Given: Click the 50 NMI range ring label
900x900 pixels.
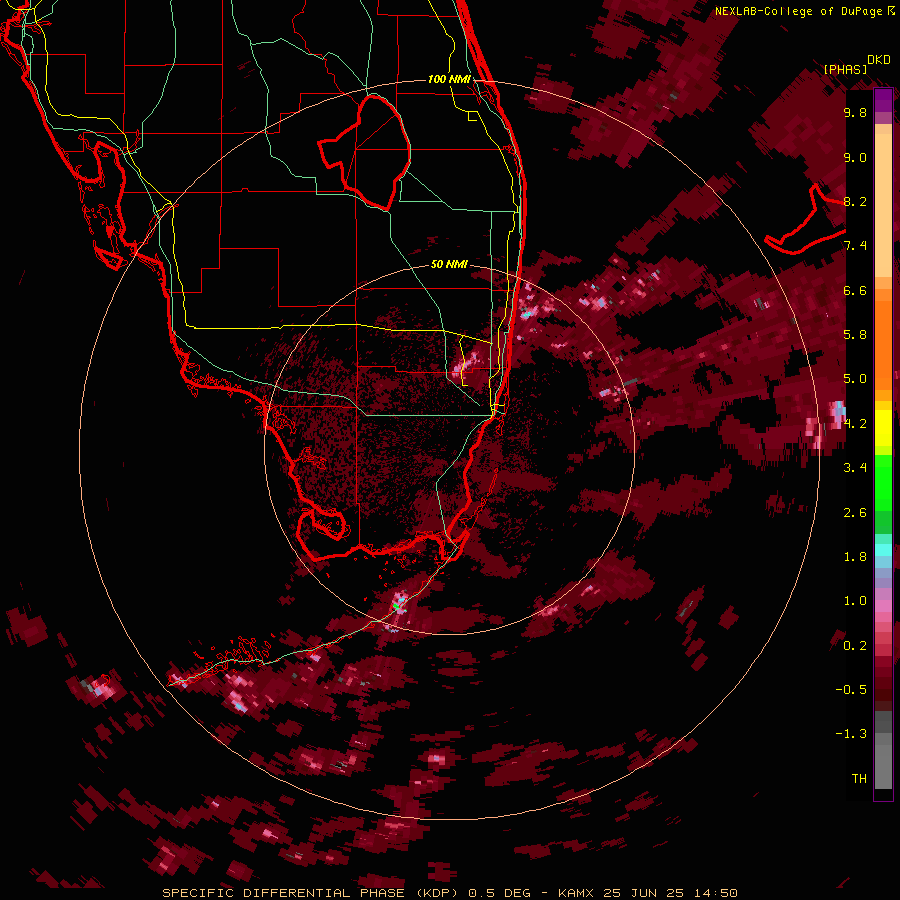Looking at the screenshot, I should pos(449,264).
